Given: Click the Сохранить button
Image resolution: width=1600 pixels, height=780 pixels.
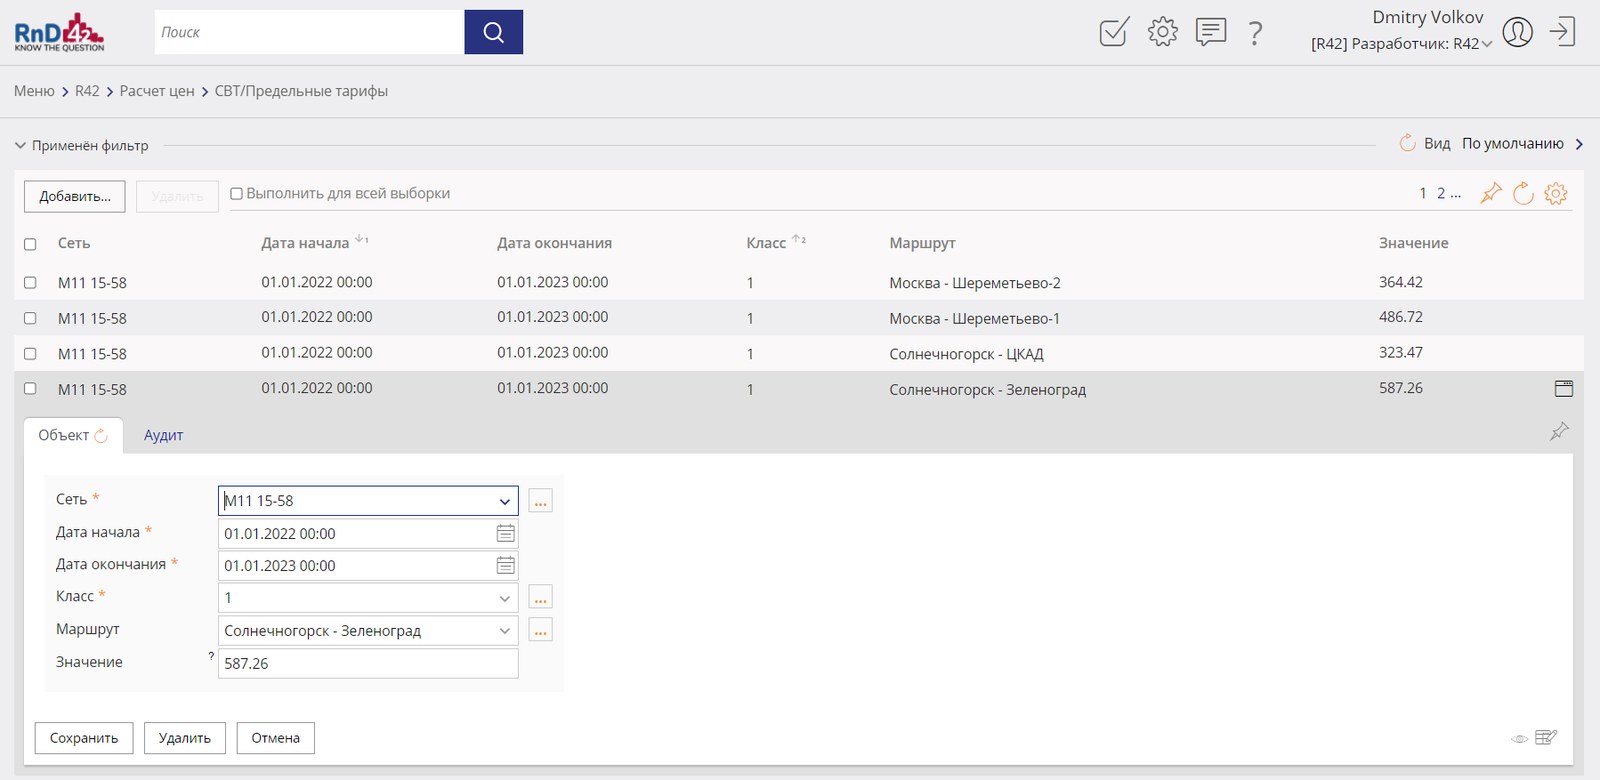Looking at the screenshot, I should [84, 738].
